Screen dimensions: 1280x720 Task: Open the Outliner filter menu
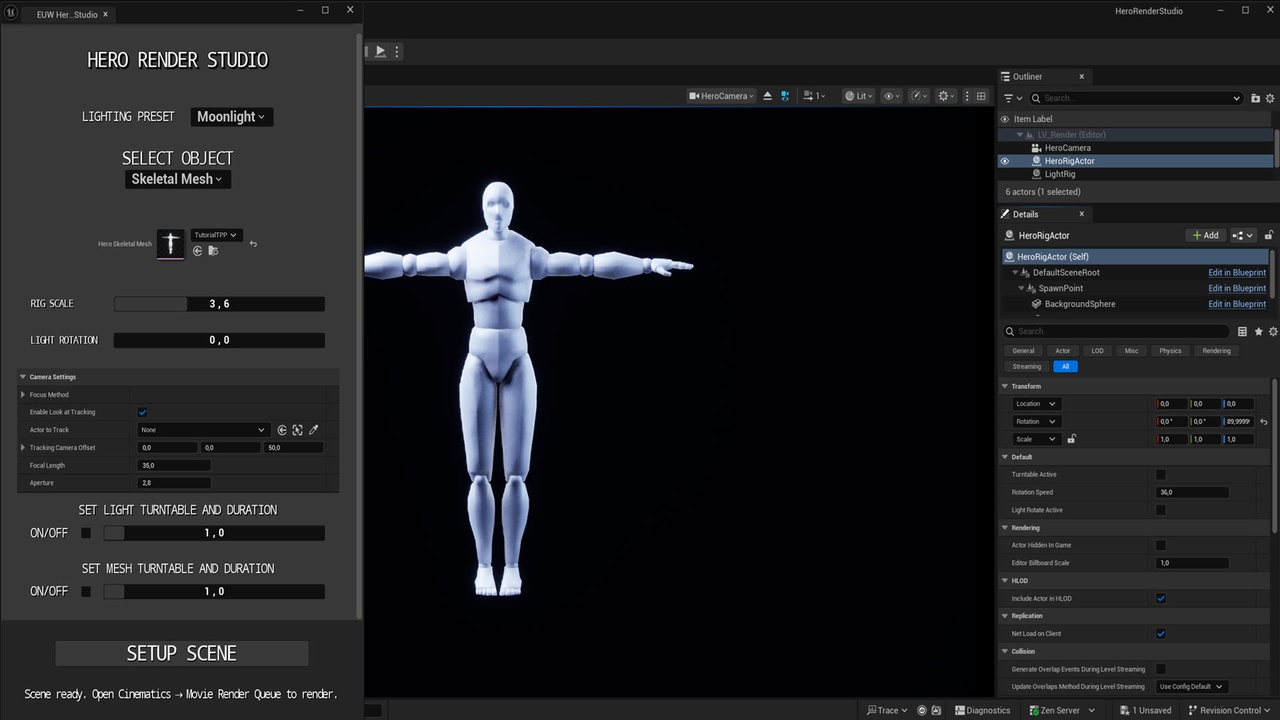(1013, 98)
